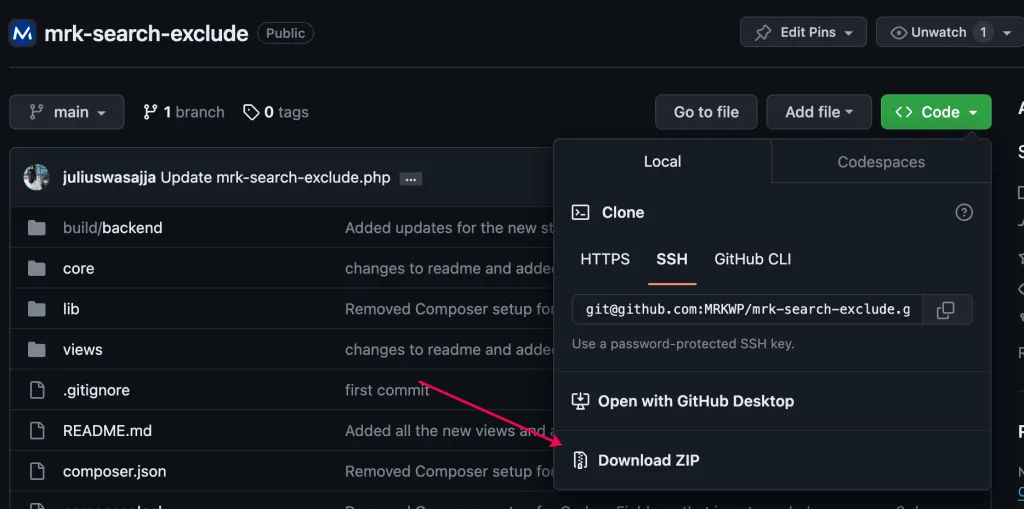Click the 'Use a password-protected SSH key.' text
Screen dimensions: 1024x509
pos(683,344)
